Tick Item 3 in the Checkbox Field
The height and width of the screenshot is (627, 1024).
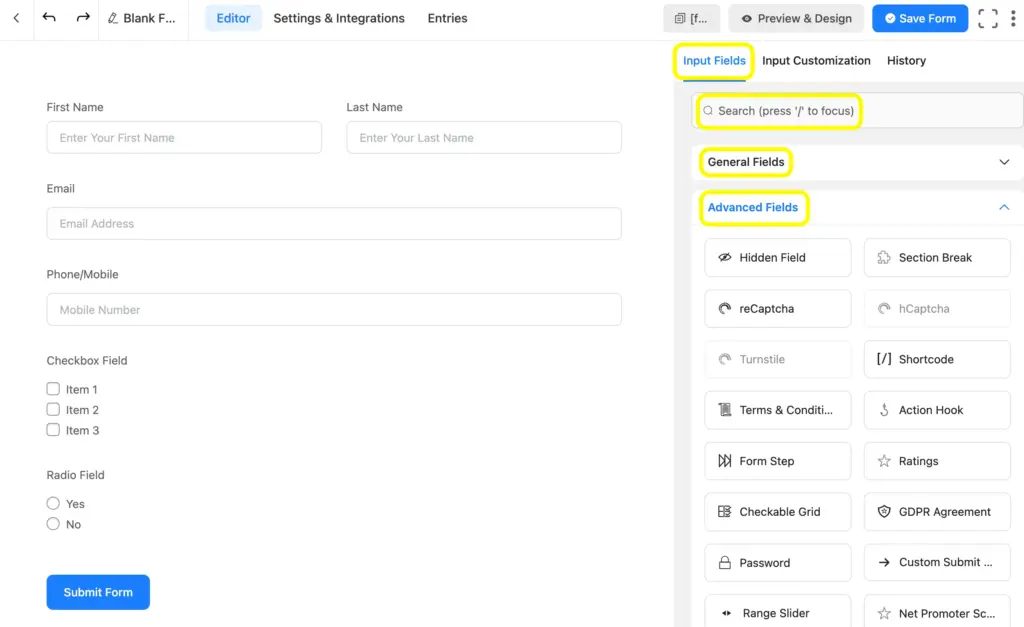tap(53, 430)
